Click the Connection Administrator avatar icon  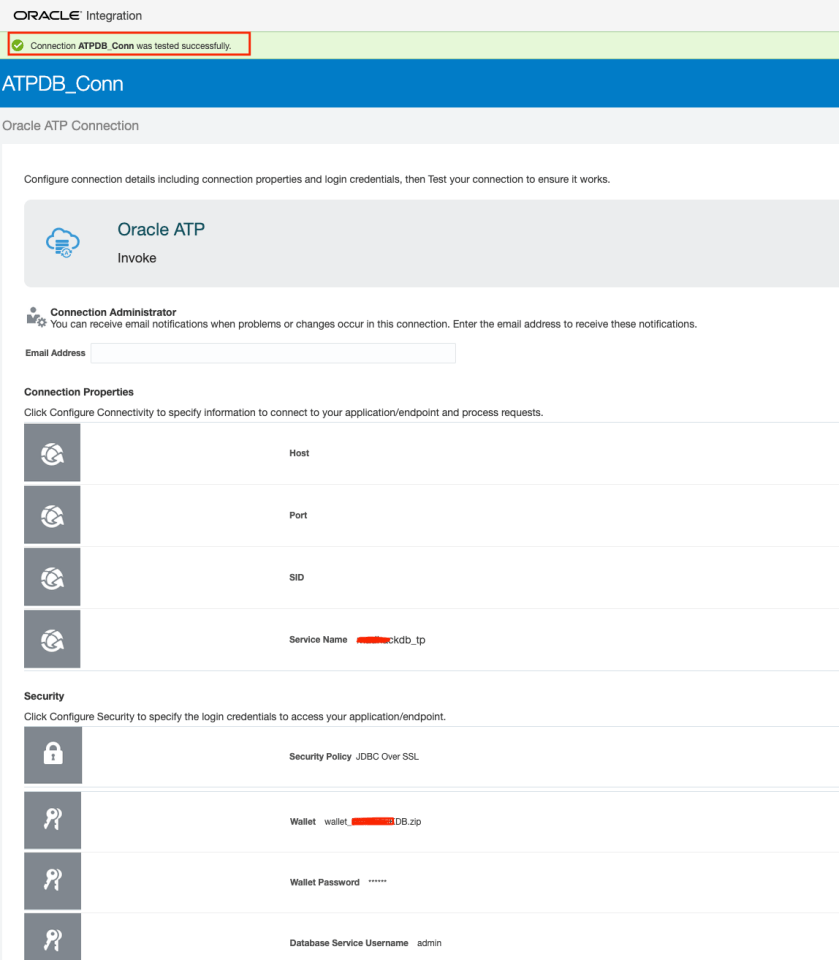point(33,315)
